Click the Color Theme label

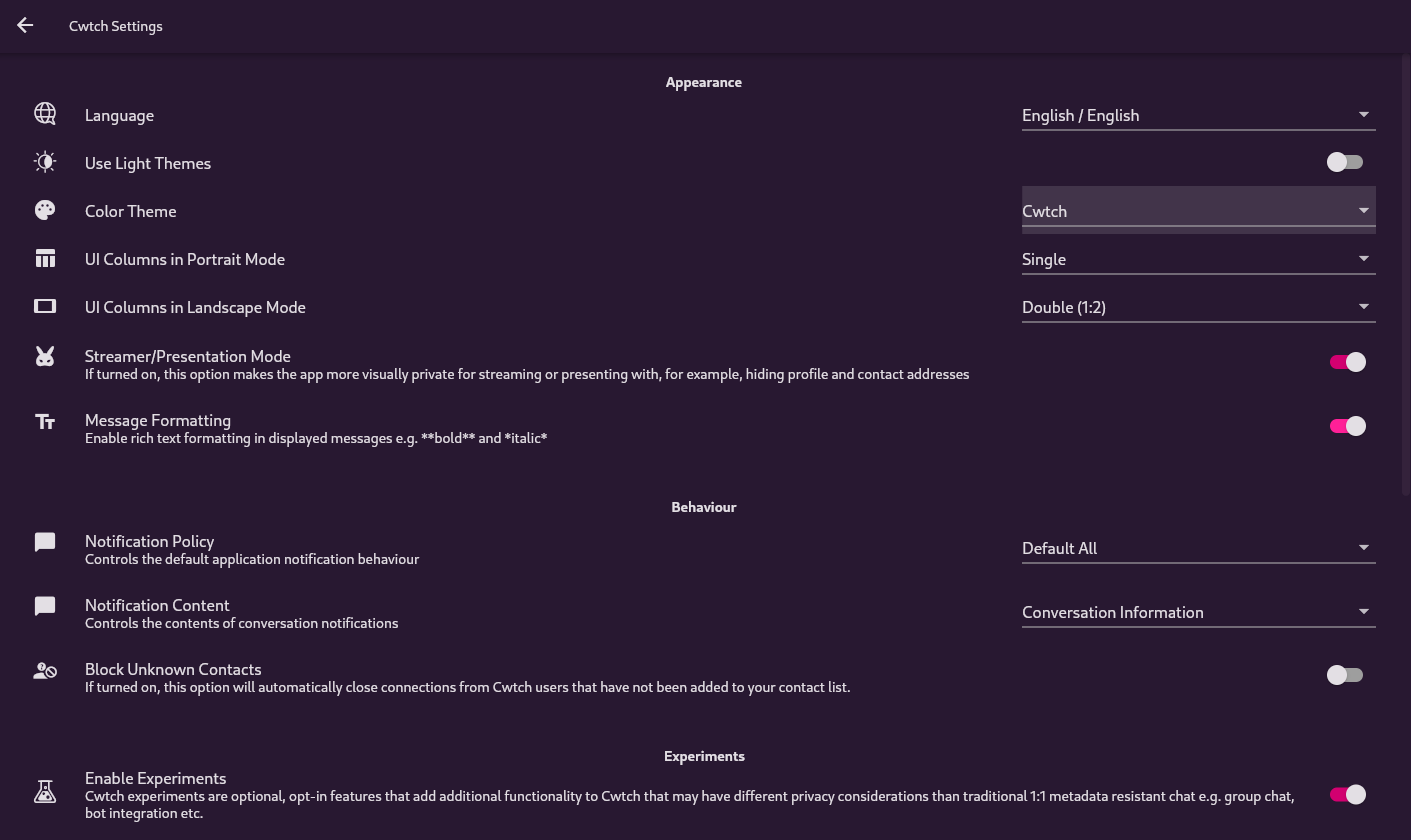pyautogui.click(x=131, y=211)
